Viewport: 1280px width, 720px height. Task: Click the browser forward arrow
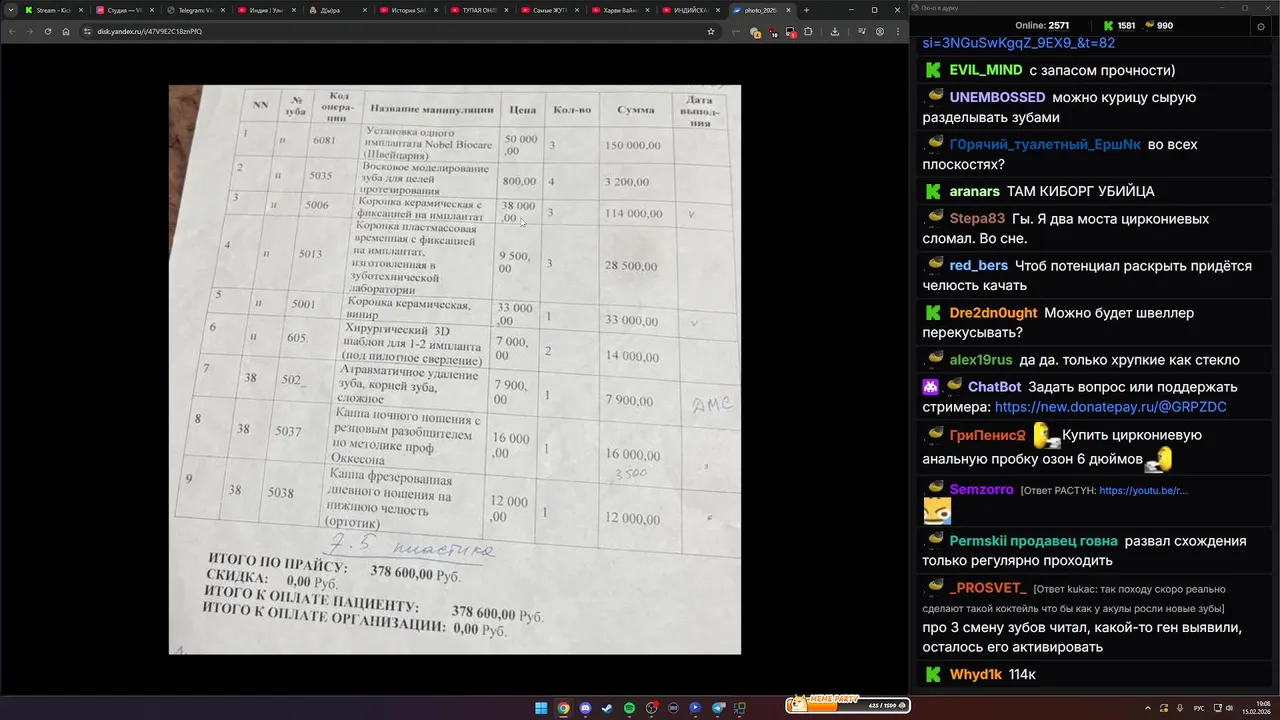coord(30,31)
